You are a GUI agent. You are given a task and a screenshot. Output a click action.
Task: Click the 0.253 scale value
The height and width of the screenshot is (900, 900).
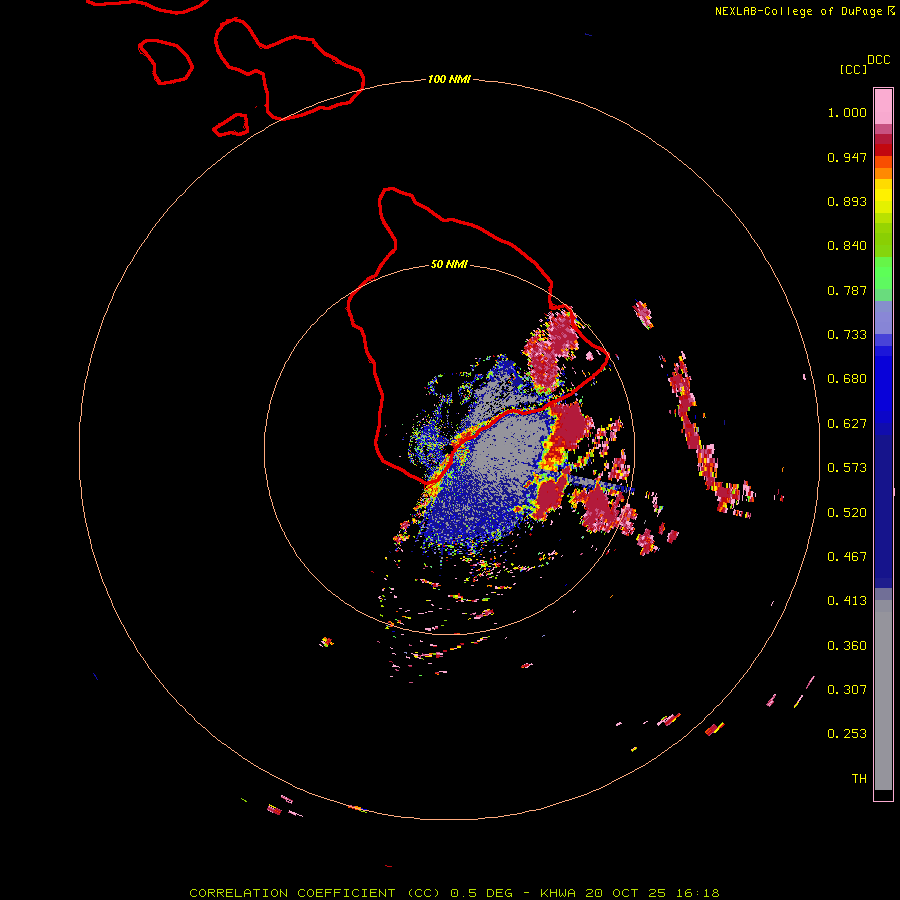(847, 734)
